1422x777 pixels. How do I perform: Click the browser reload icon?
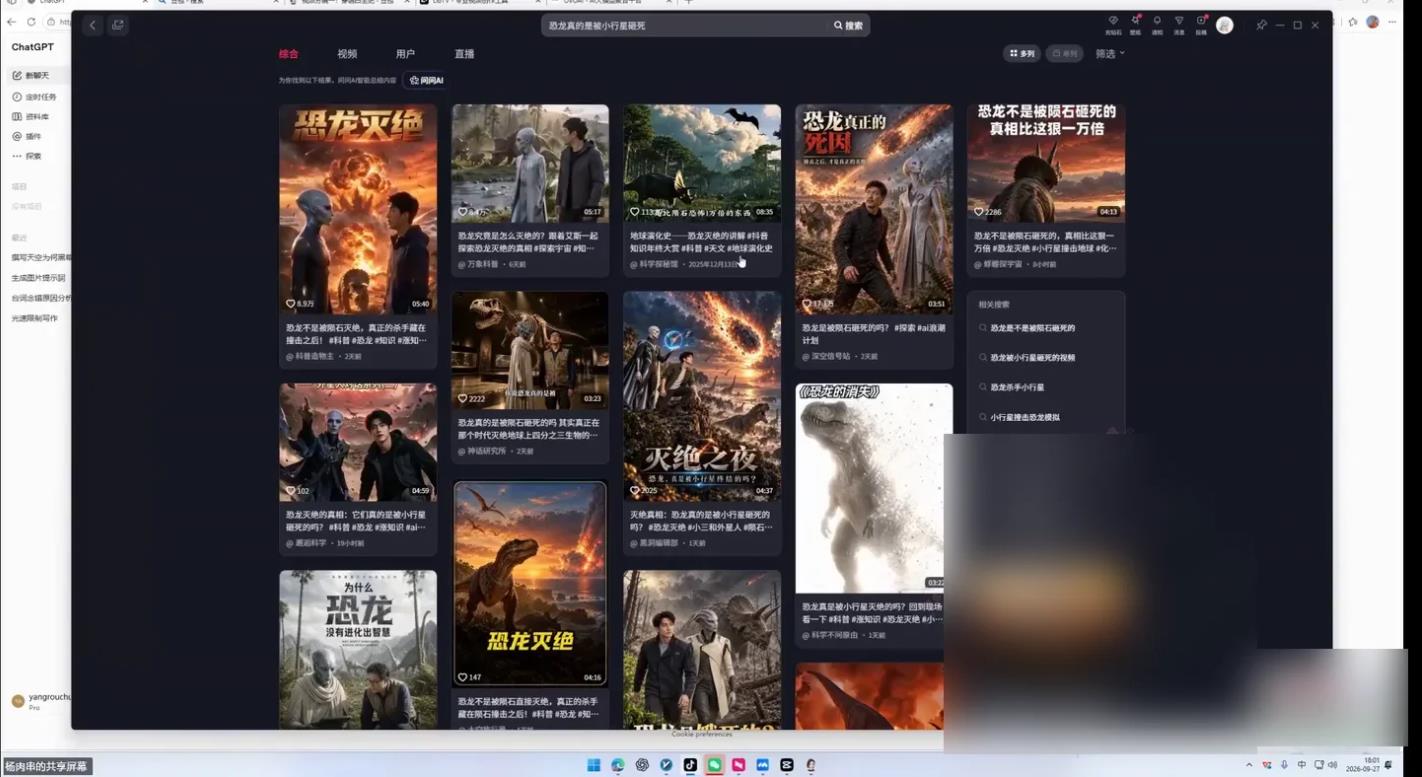[x=31, y=21]
